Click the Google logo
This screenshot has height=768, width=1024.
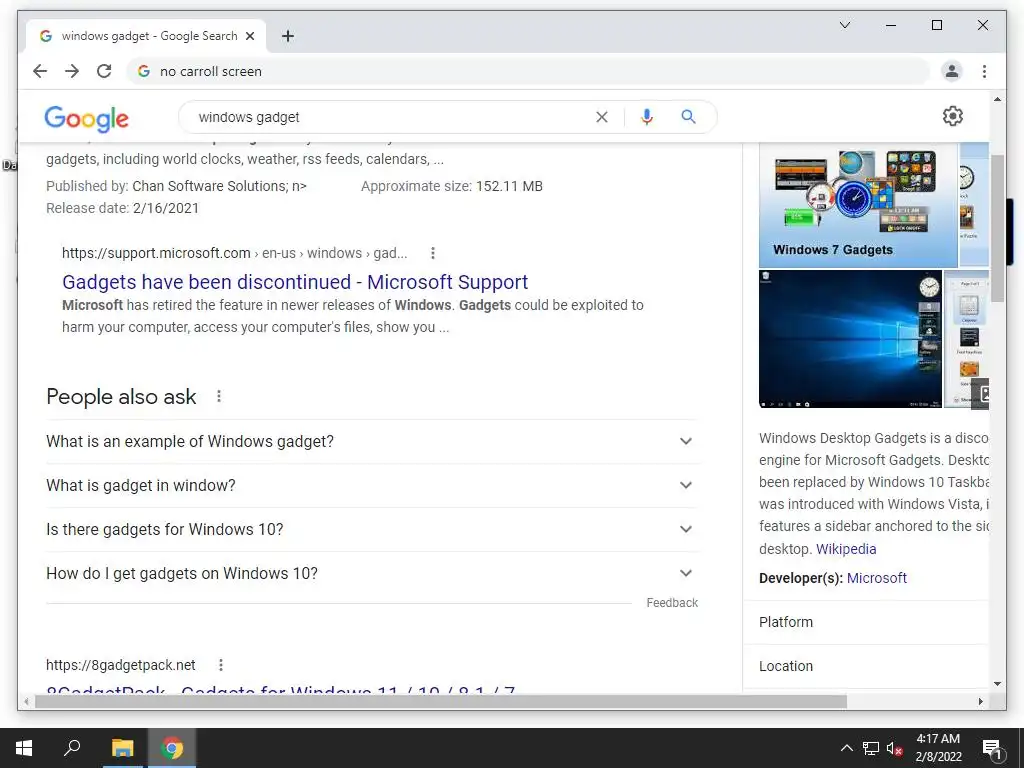(86, 118)
